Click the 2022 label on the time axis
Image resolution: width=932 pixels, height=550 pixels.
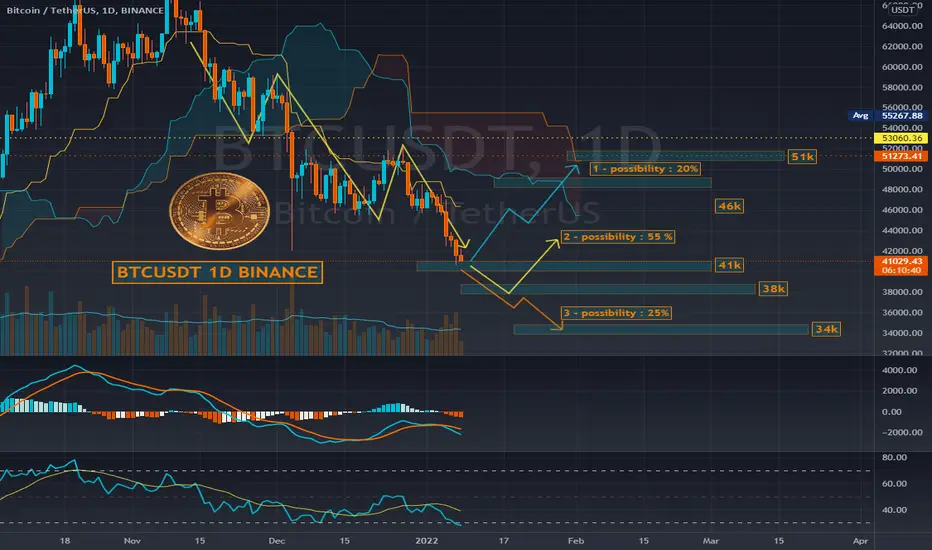[x=427, y=540]
